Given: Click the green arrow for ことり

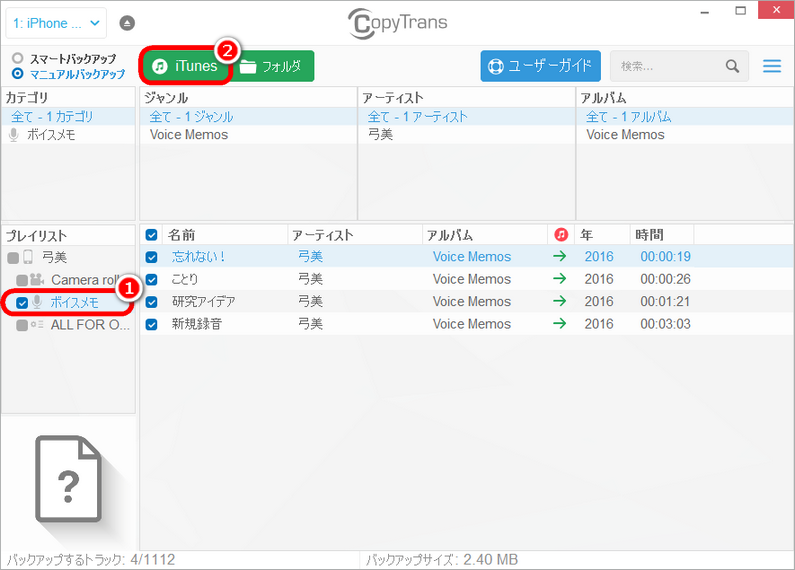Looking at the screenshot, I should point(560,278).
